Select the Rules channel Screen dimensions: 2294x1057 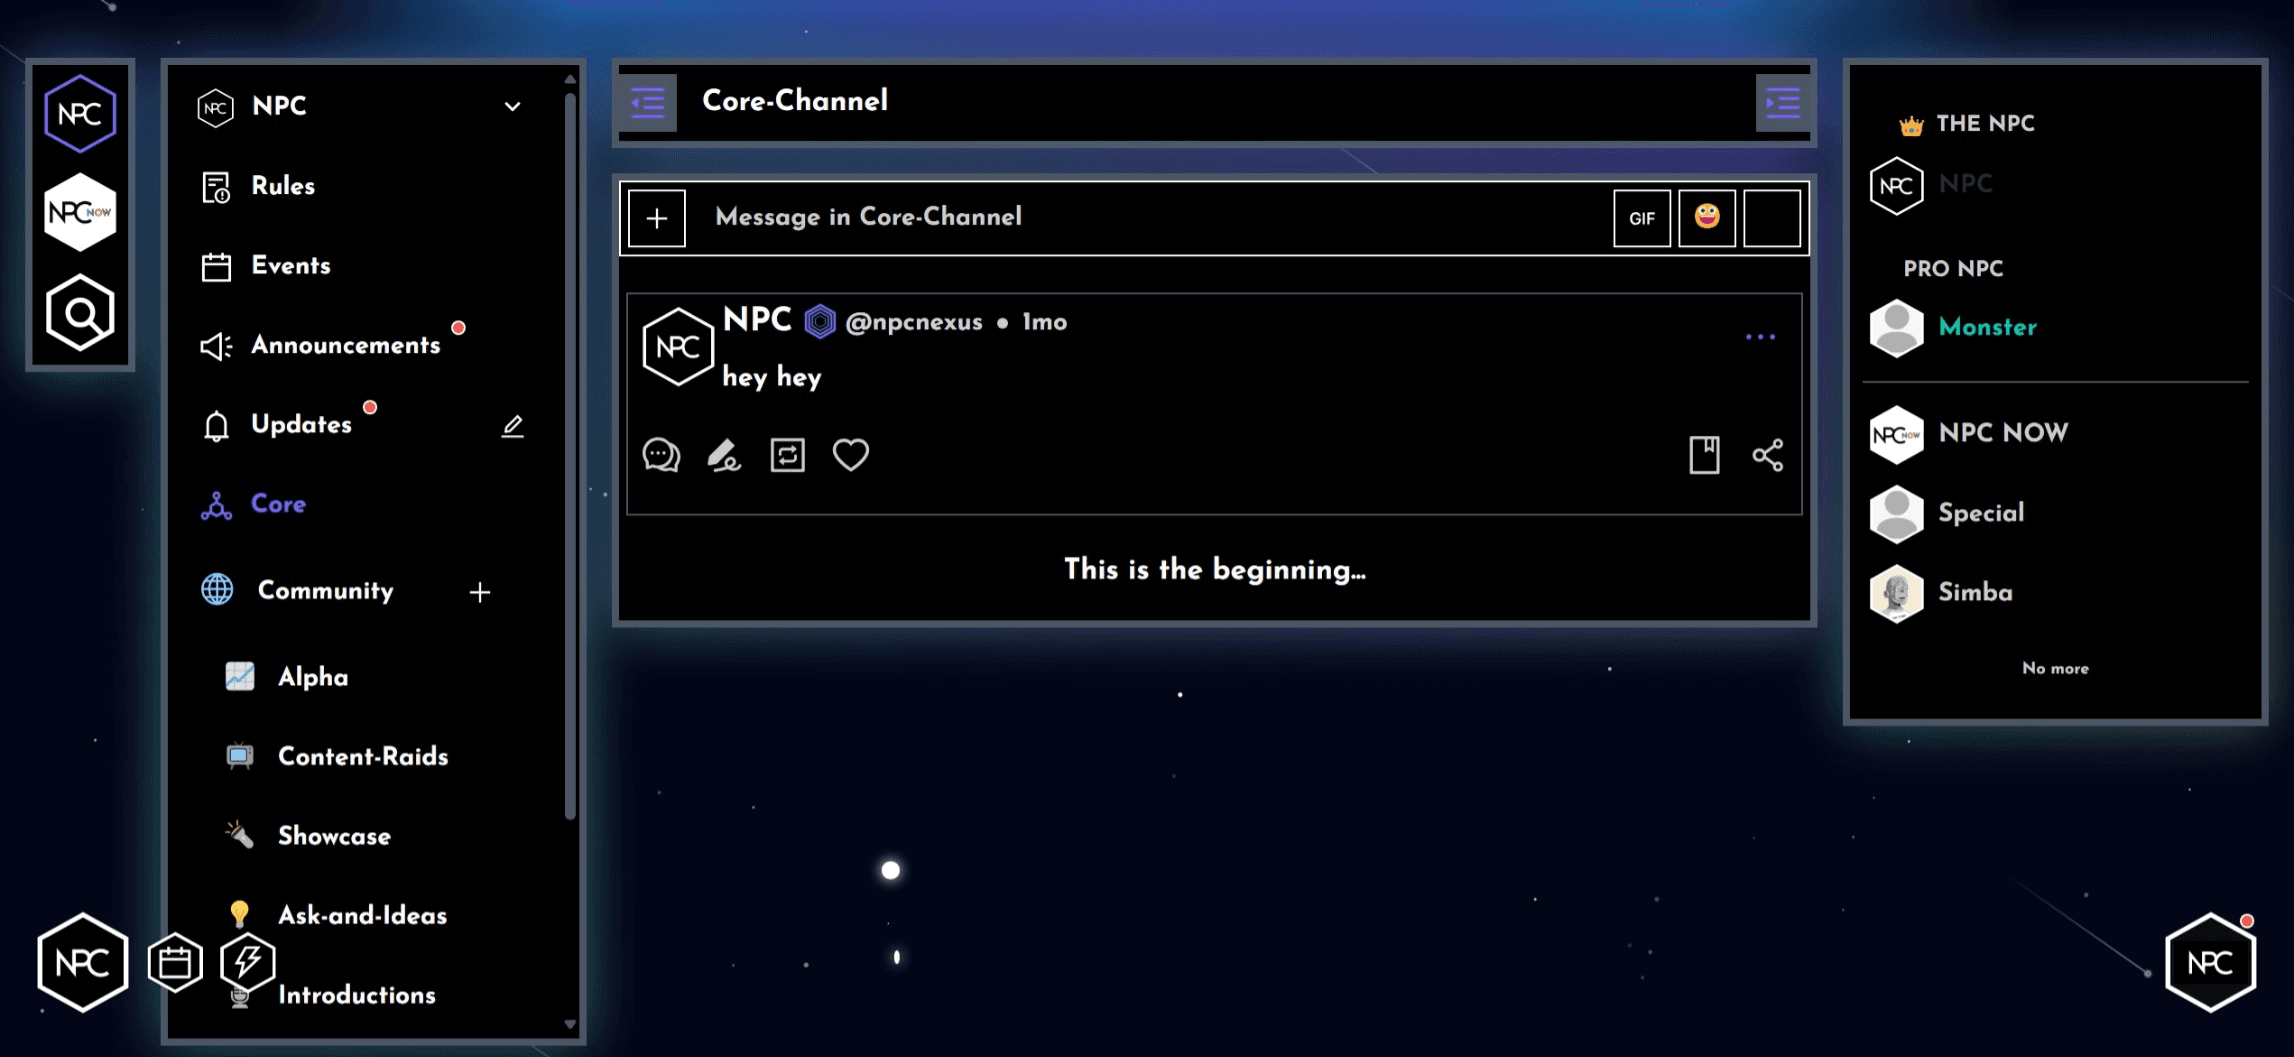282,186
